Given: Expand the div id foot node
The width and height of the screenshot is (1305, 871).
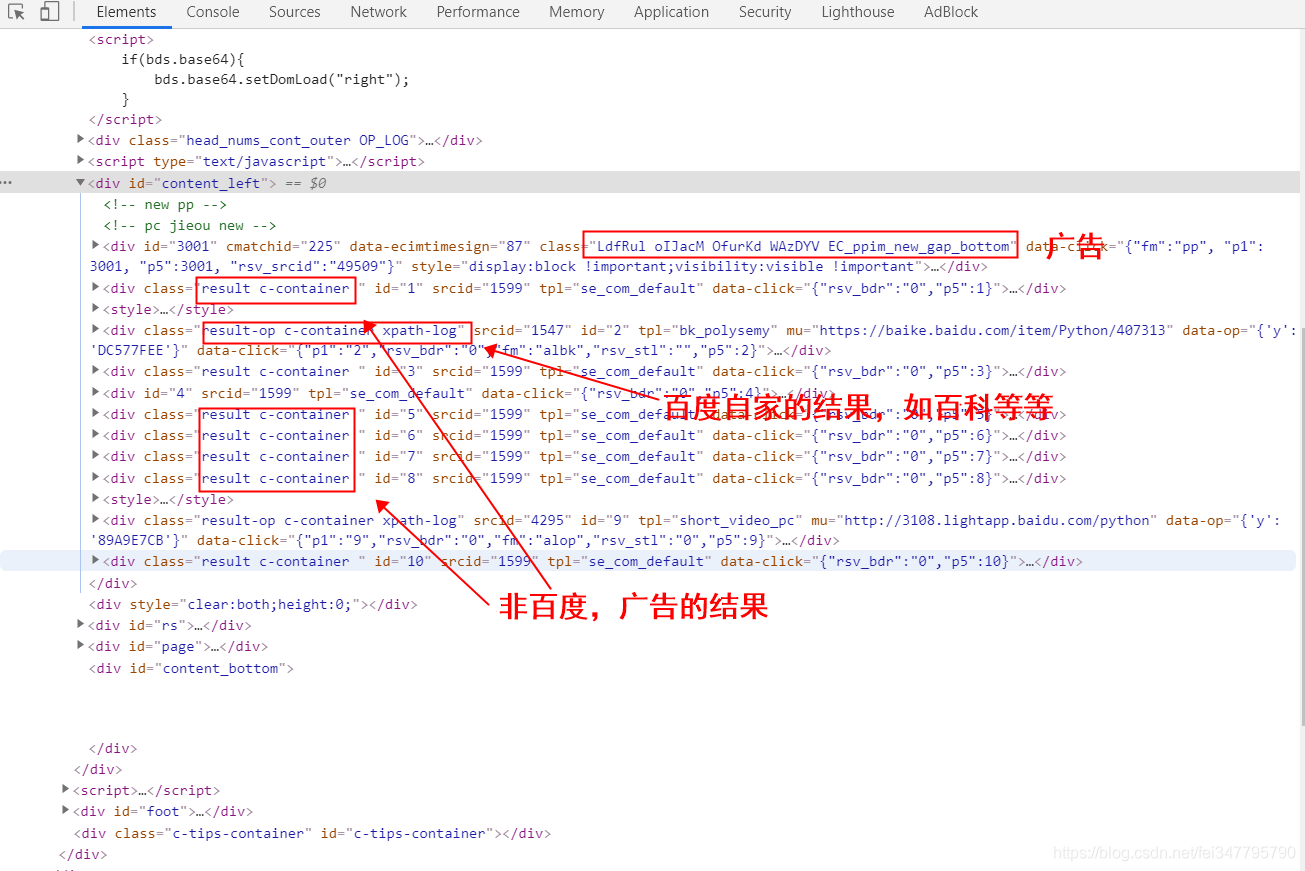Looking at the screenshot, I should [66, 811].
